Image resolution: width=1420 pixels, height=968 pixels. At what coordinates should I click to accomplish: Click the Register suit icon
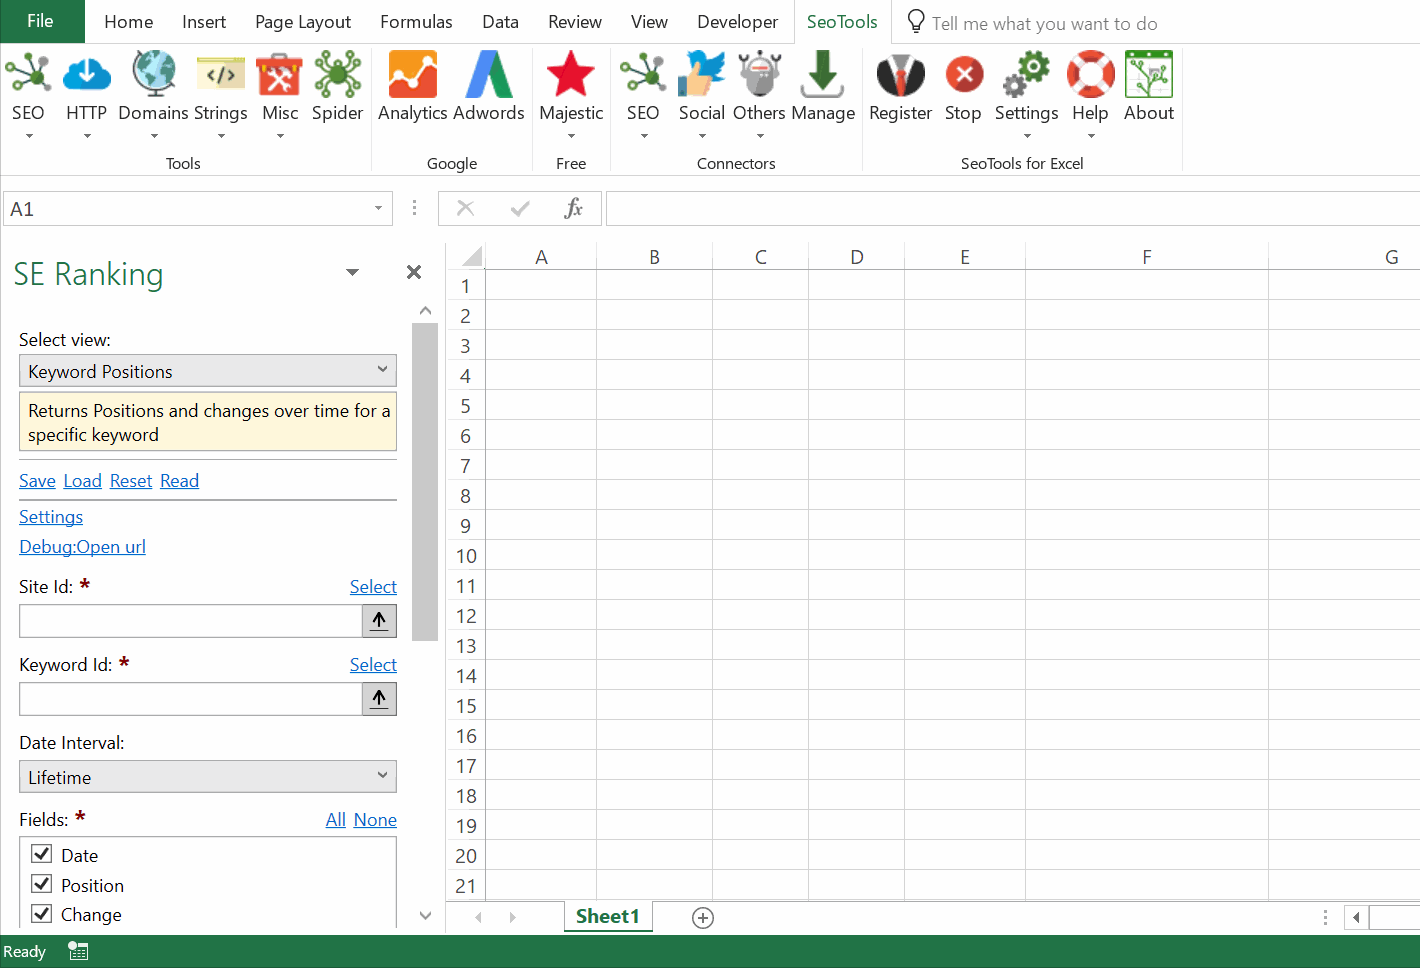point(900,75)
